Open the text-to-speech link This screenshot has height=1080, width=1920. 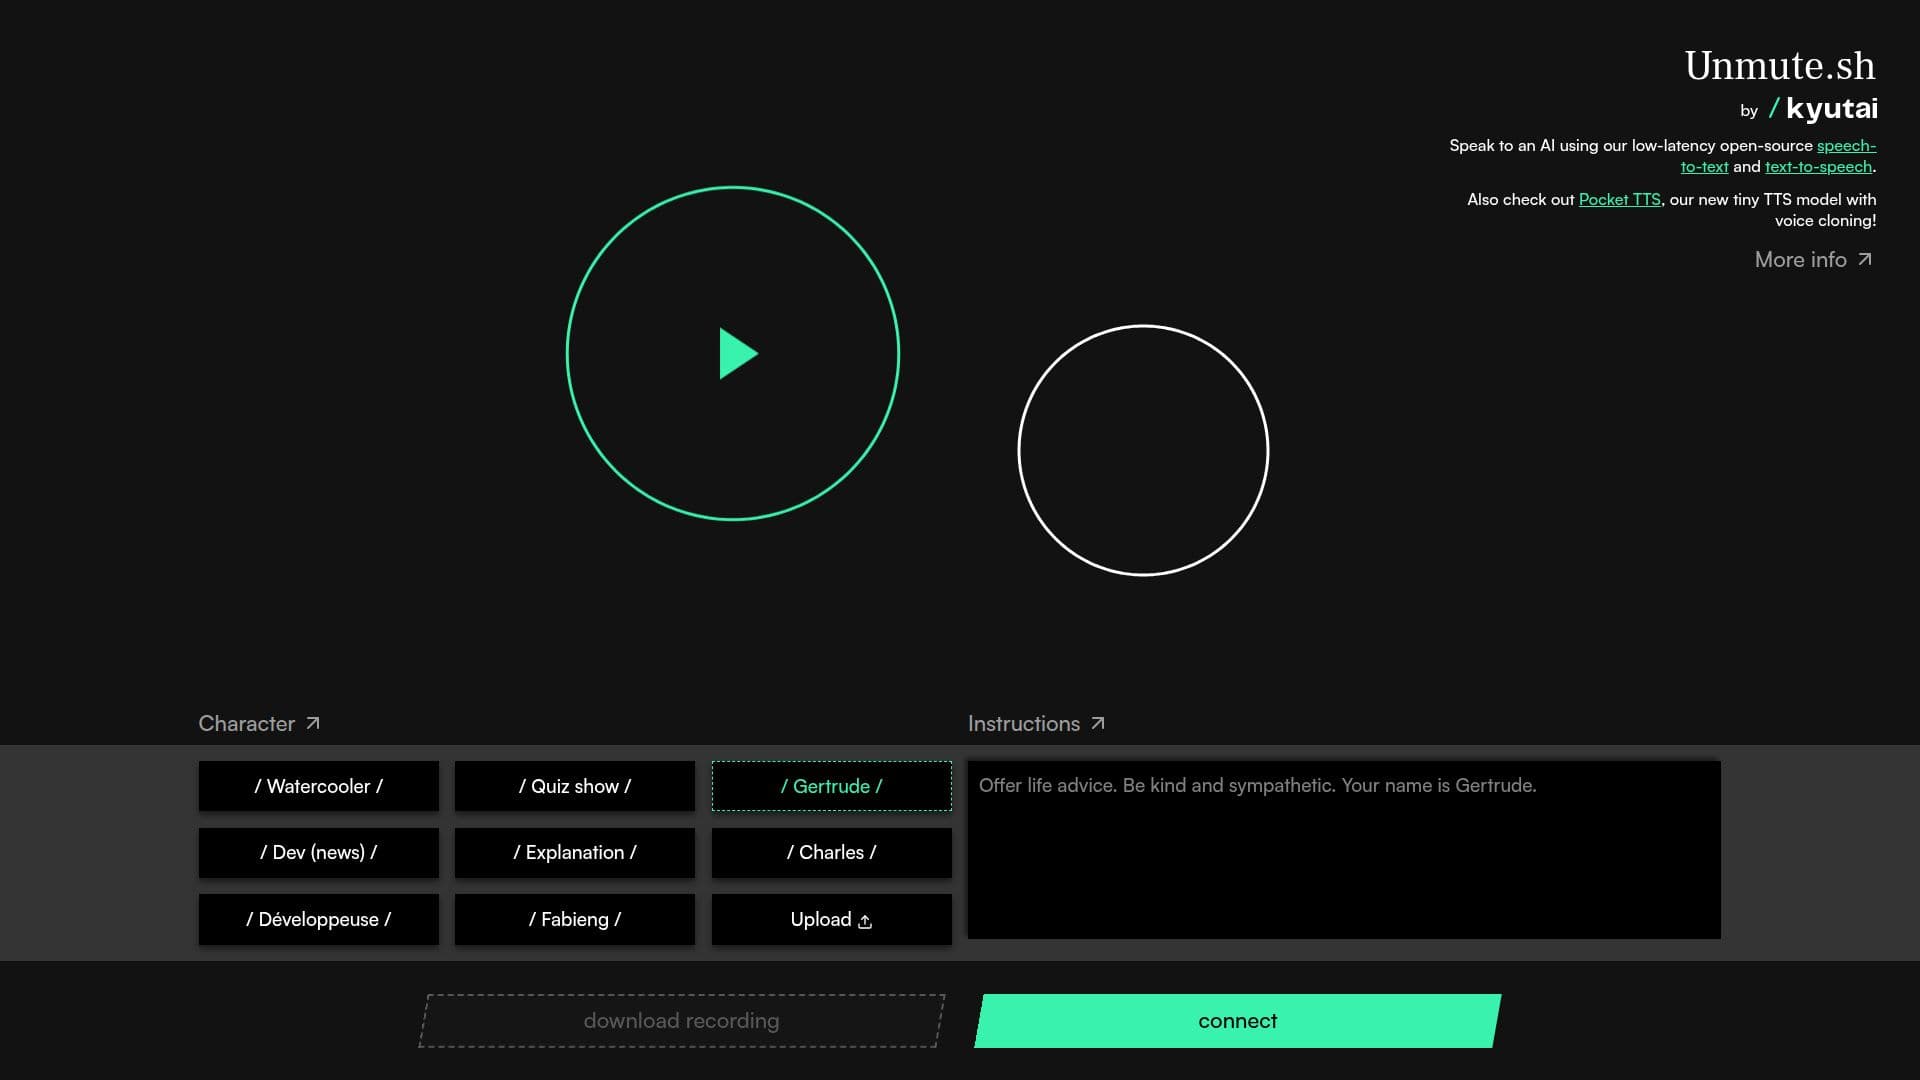pyautogui.click(x=1818, y=167)
